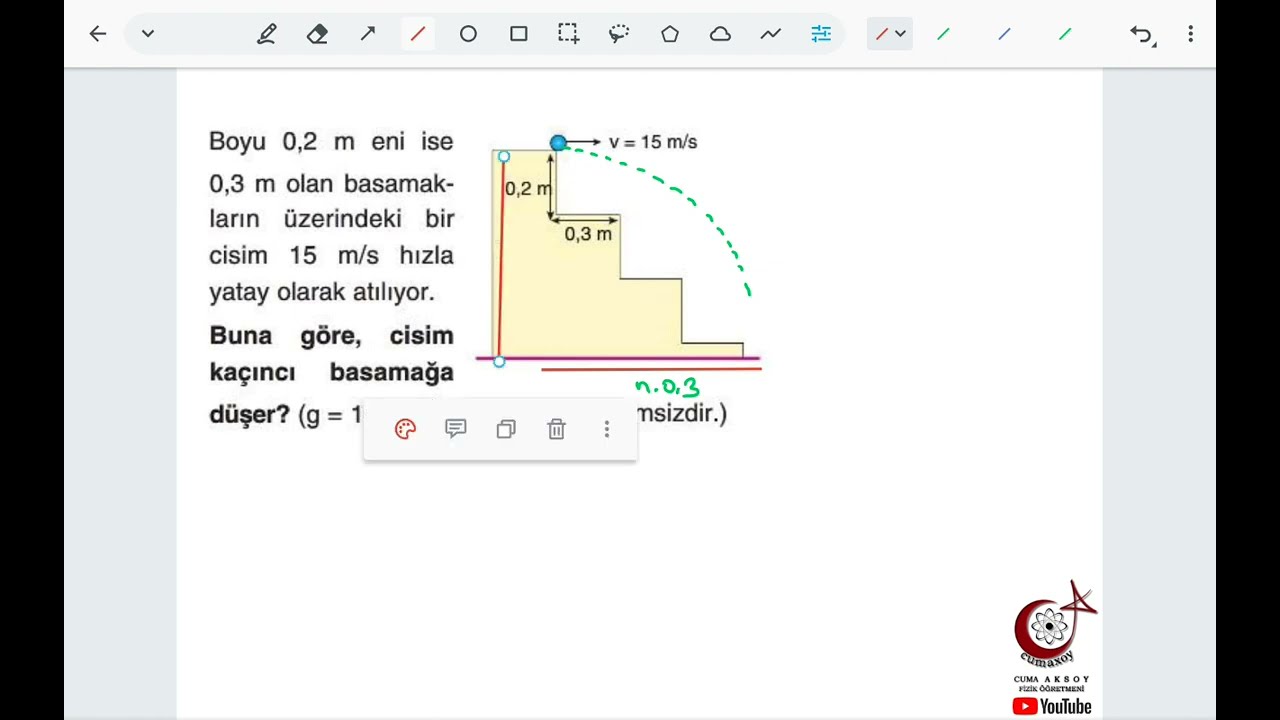Open the top-right three-dot menu
The image size is (1280, 720).
1190,34
